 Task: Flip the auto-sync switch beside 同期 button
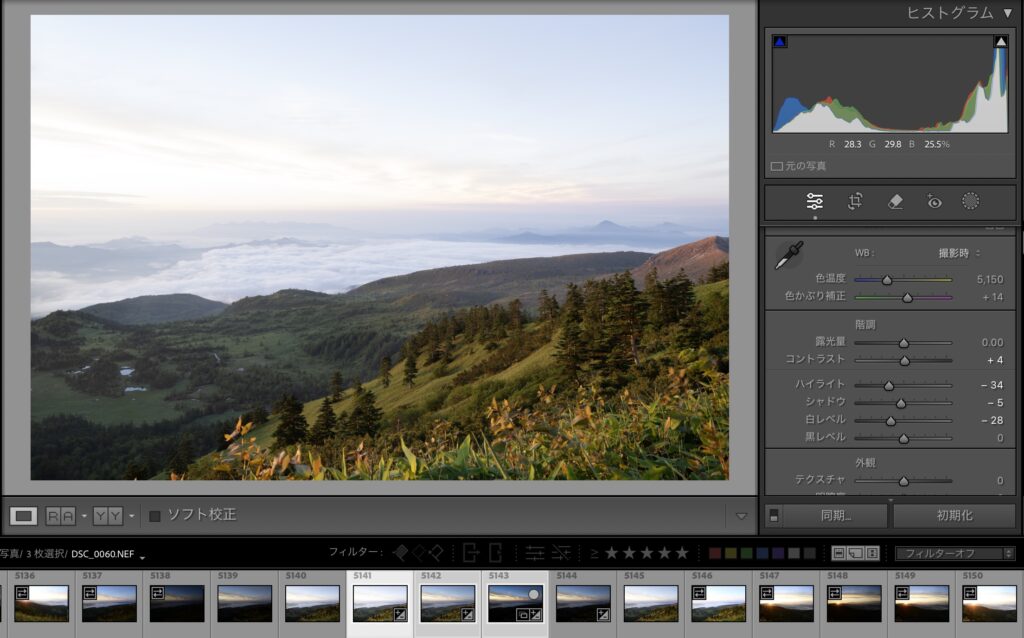773,516
